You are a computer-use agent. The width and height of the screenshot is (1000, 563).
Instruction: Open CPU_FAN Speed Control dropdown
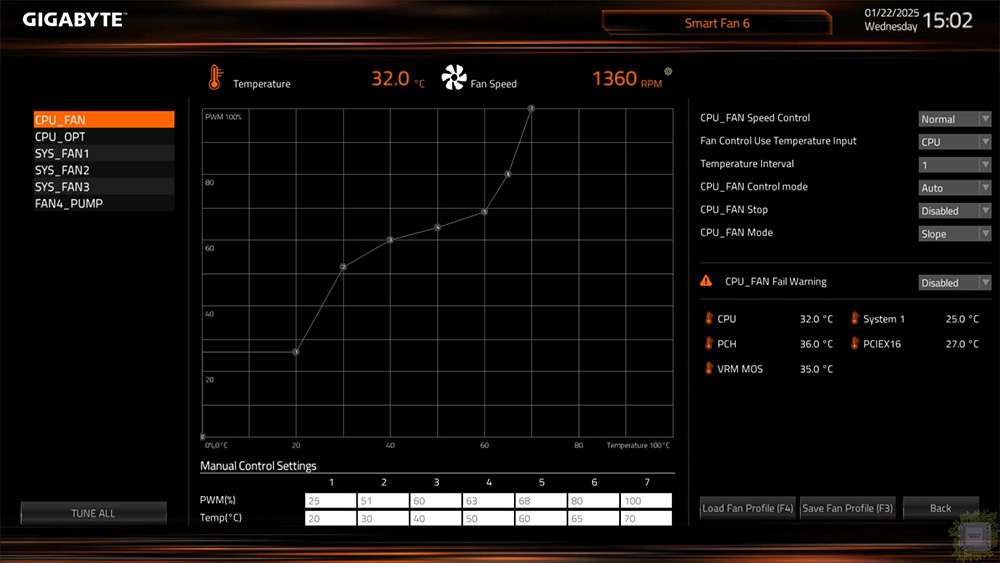tap(955, 119)
